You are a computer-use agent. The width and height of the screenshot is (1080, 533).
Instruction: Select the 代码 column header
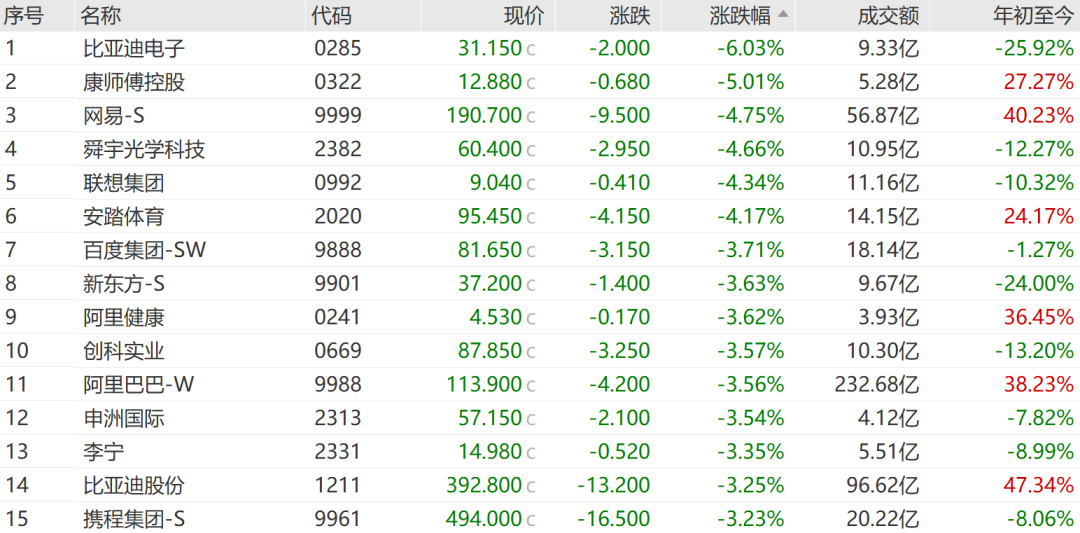click(x=332, y=15)
